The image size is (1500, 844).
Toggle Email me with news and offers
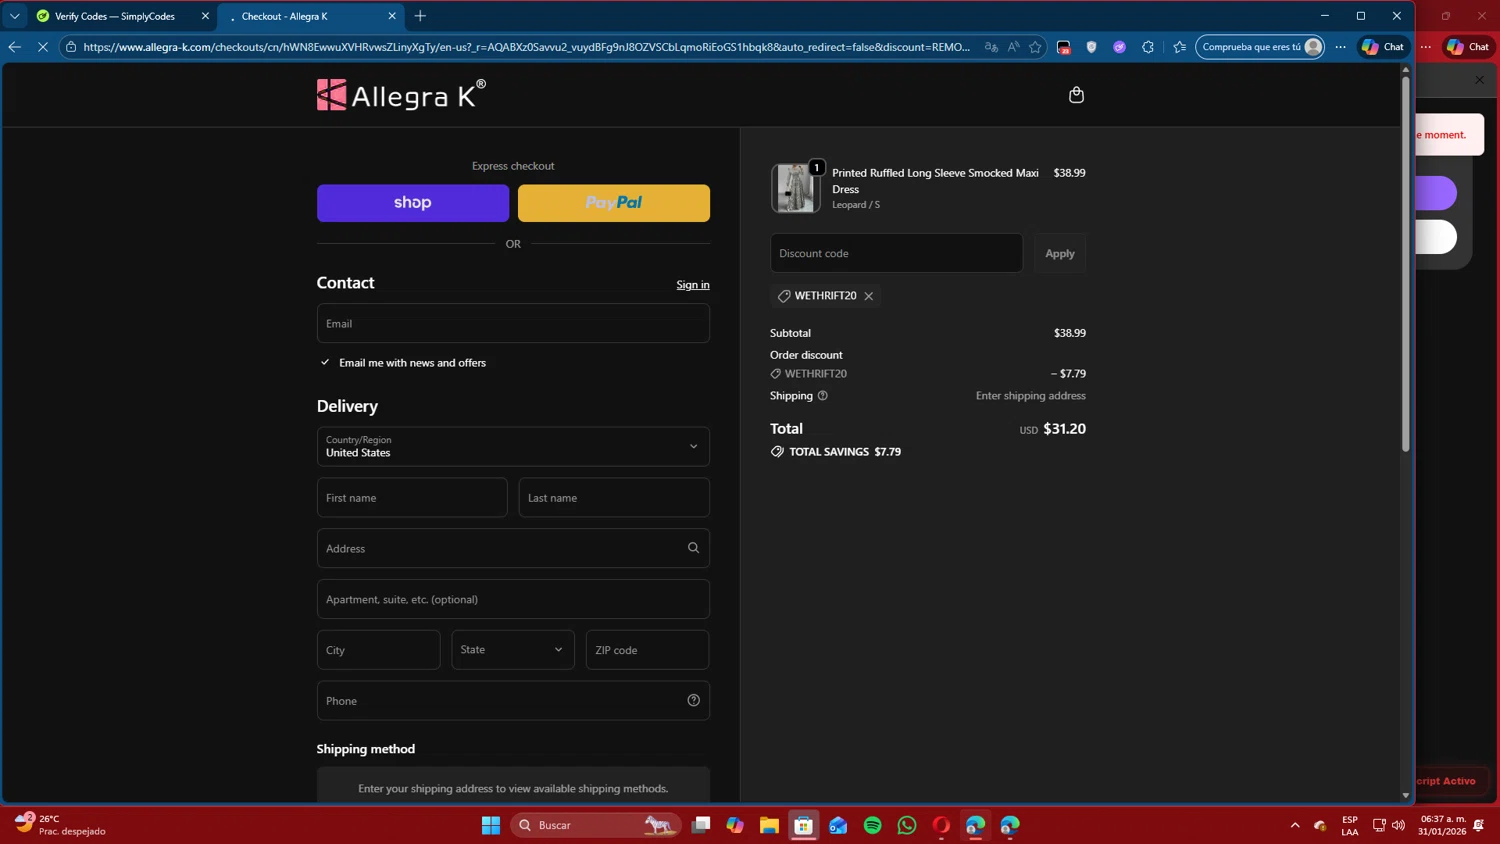[x=325, y=362]
